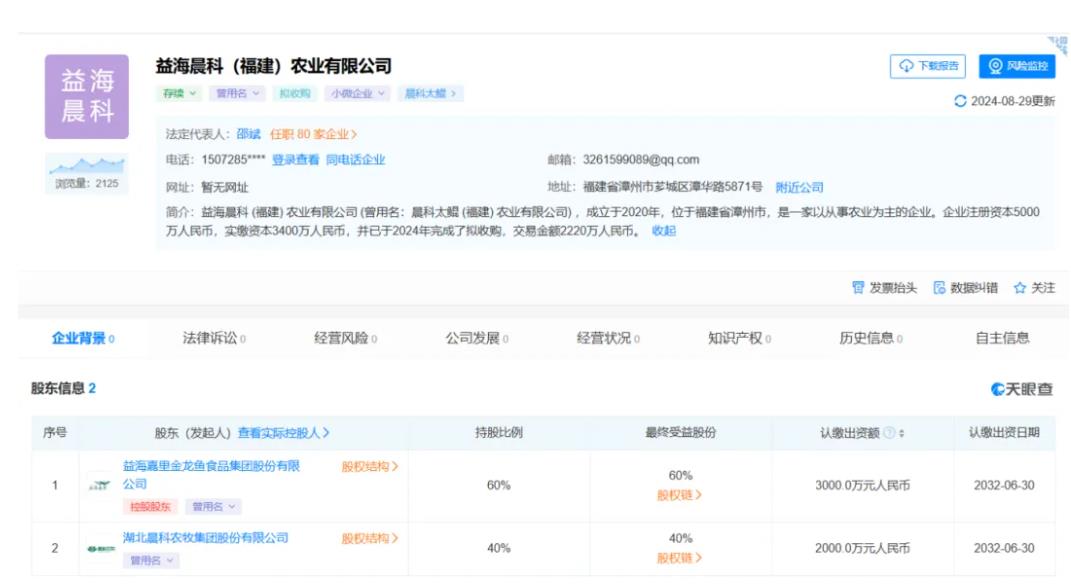Open the 同电话企业 link

point(355,160)
